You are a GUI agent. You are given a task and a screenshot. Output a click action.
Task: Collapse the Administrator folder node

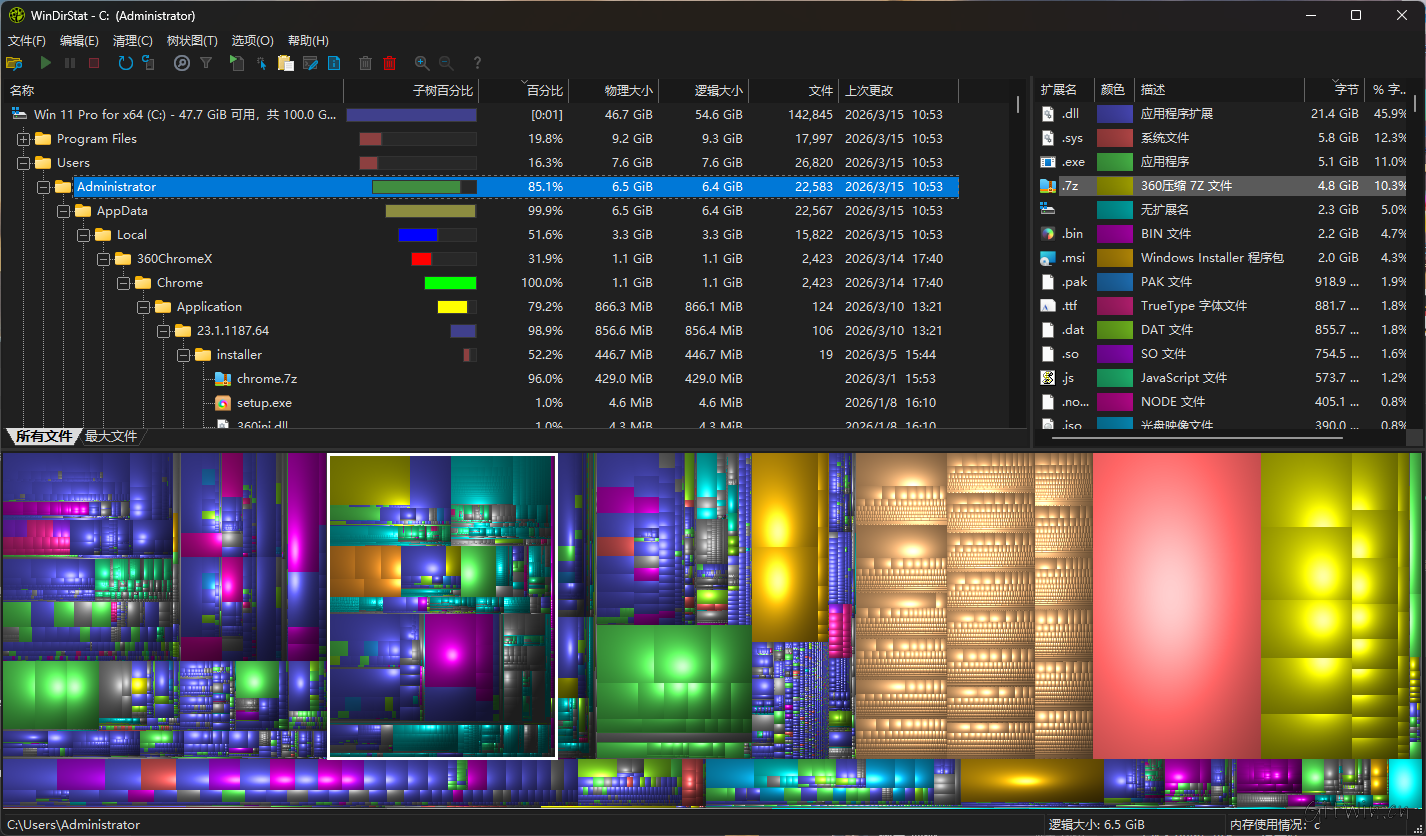coord(44,187)
